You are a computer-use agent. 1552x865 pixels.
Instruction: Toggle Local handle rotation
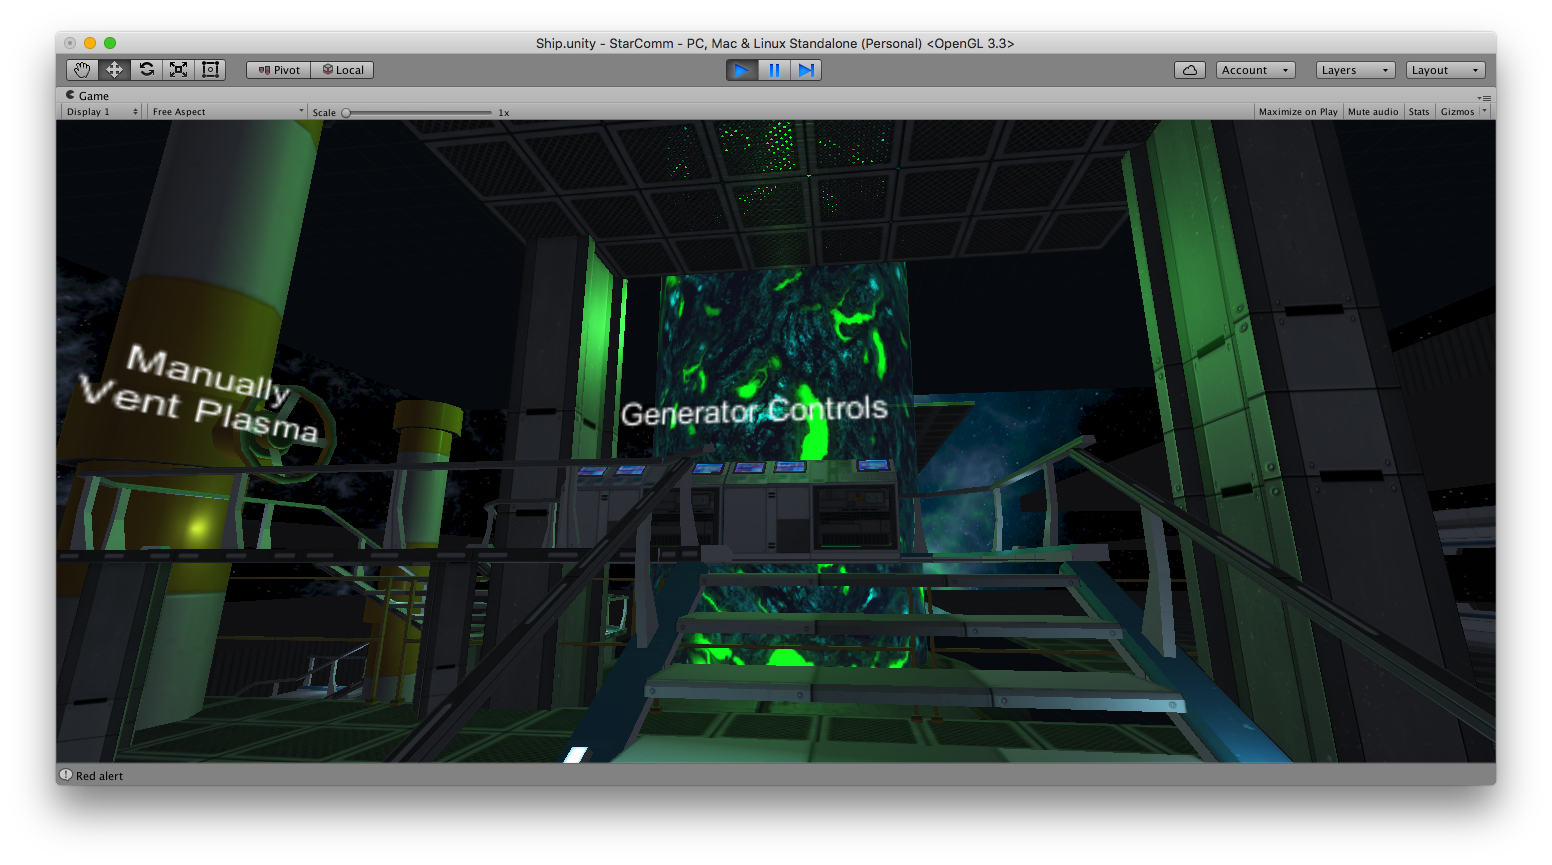point(342,70)
